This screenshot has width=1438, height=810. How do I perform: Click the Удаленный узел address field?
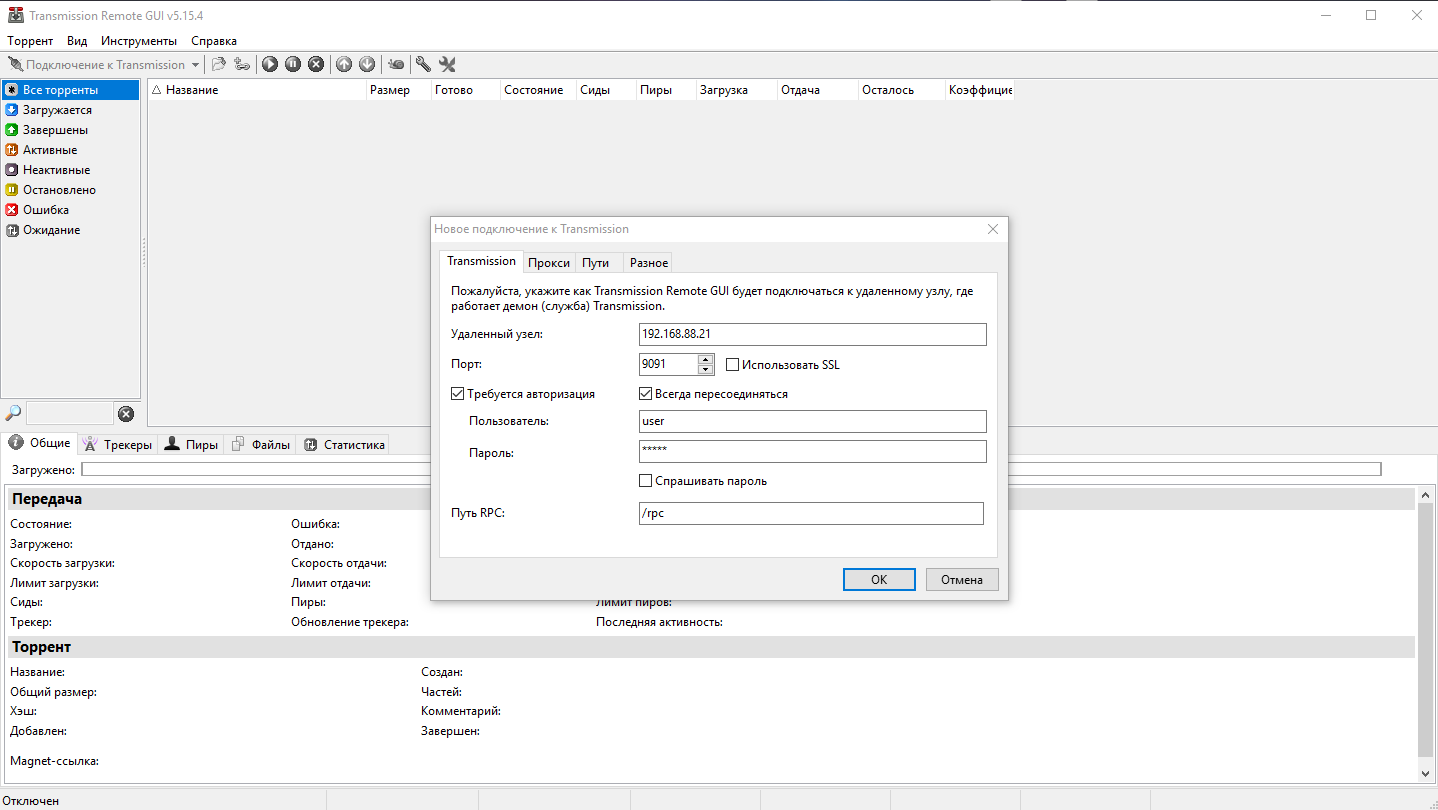[813, 334]
